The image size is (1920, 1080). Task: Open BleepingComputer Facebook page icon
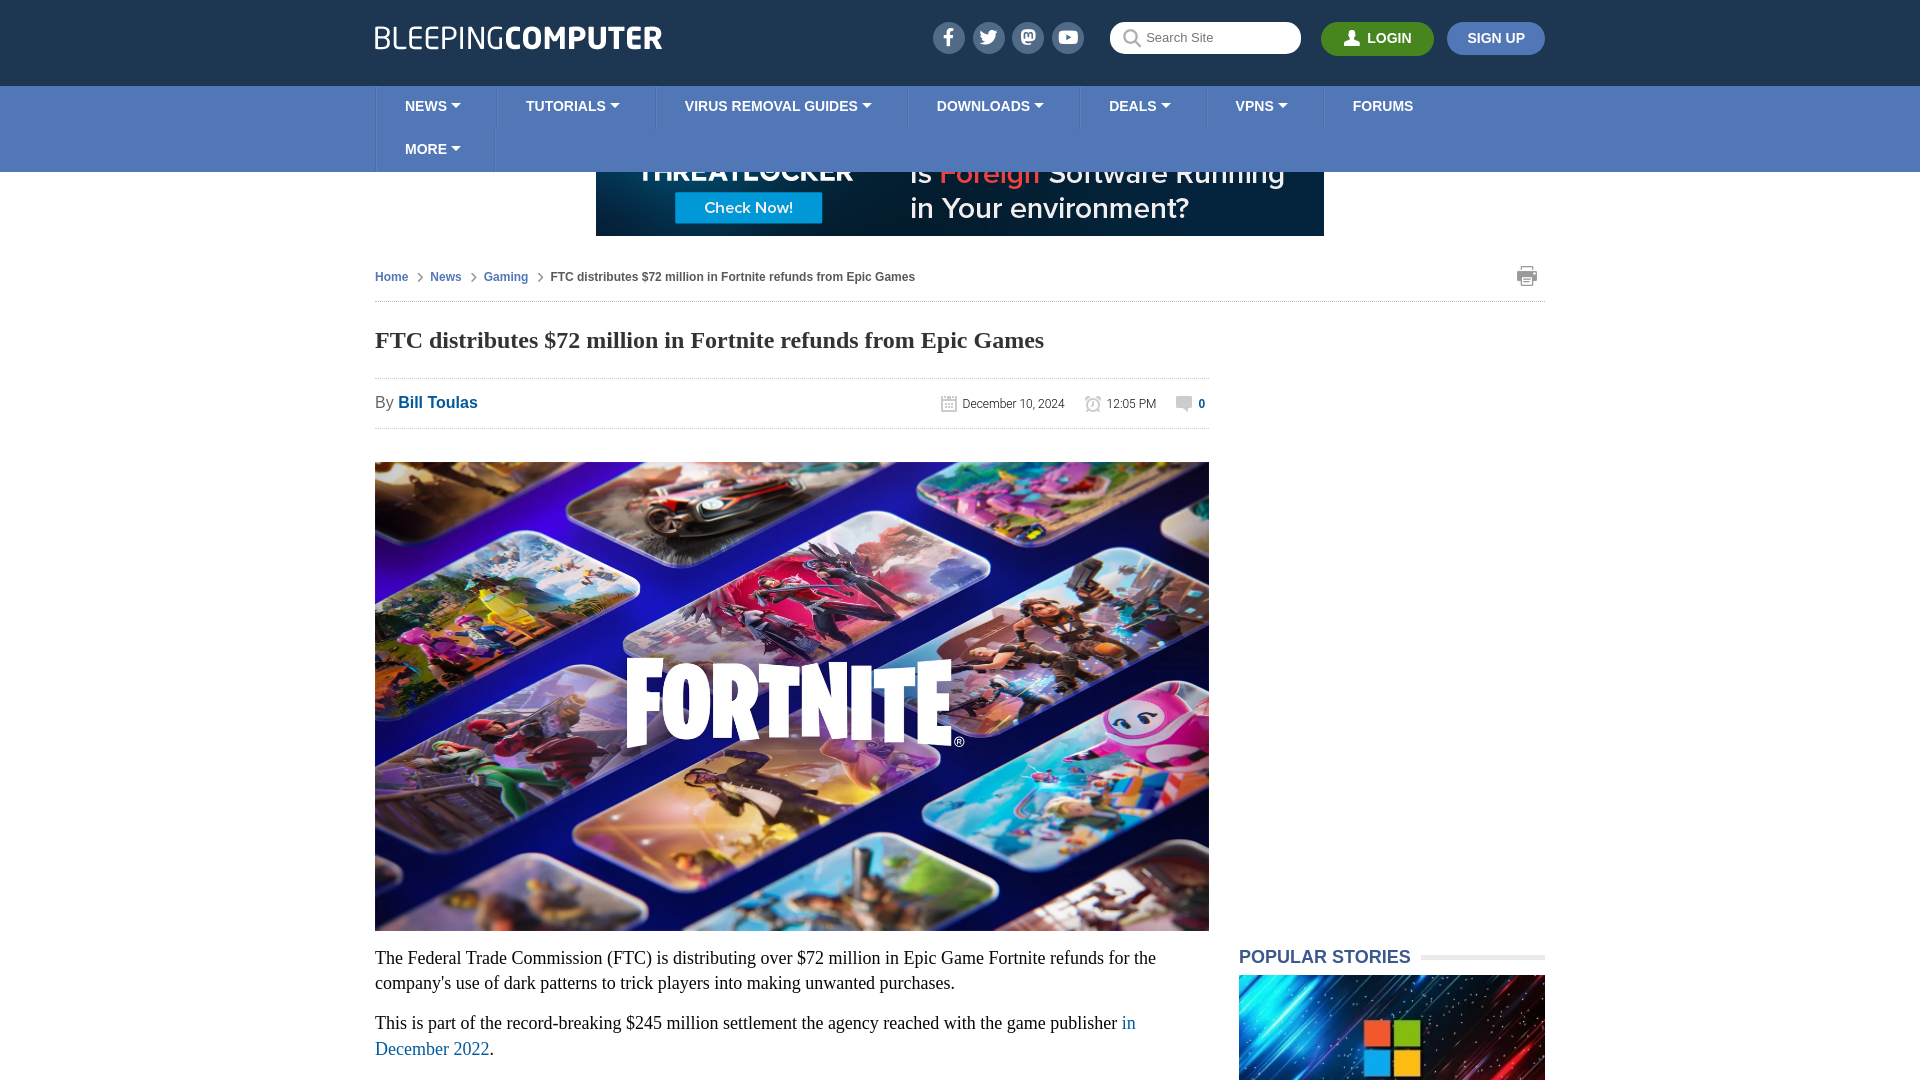pos(948,38)
